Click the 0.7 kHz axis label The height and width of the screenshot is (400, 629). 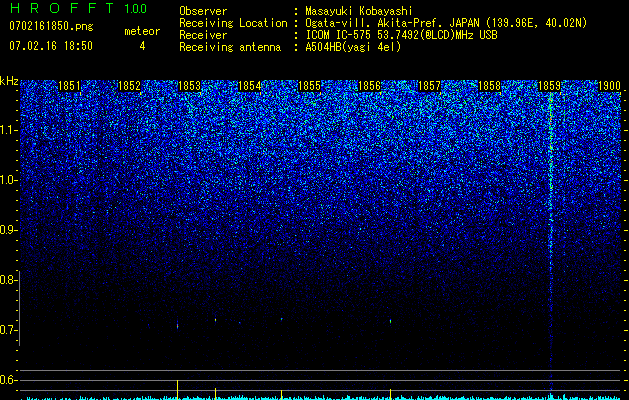[8, 330]
